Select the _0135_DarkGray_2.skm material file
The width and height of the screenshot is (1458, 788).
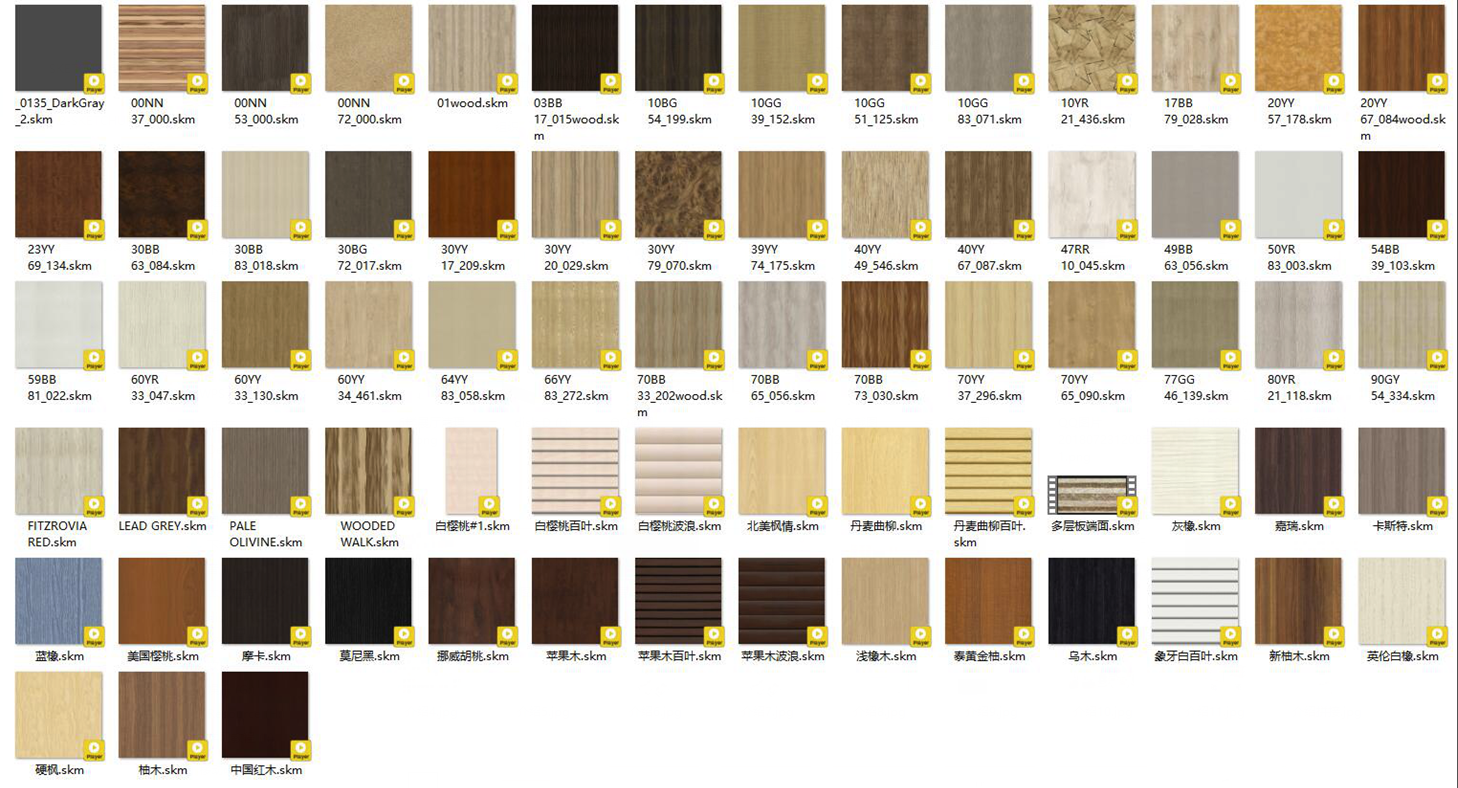coord(58,49)
